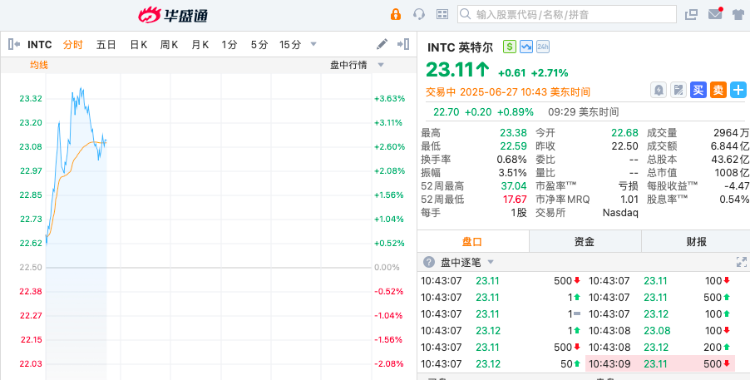Click the blue 买 buy button

click(698, 89)
